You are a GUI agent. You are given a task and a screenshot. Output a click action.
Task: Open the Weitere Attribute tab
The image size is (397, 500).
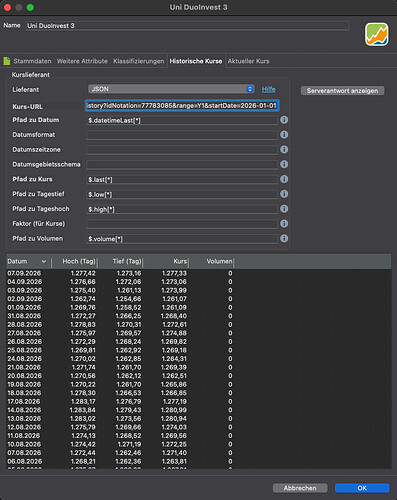pyautogui.click(x=82, y=61)
